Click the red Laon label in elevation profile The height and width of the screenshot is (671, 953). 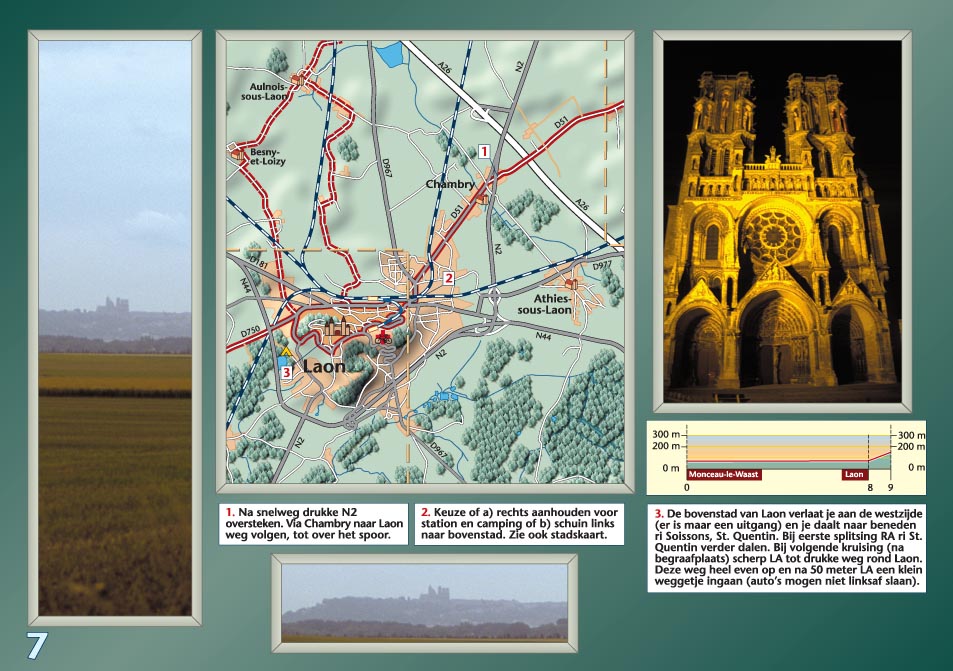[x=853, y=475]
